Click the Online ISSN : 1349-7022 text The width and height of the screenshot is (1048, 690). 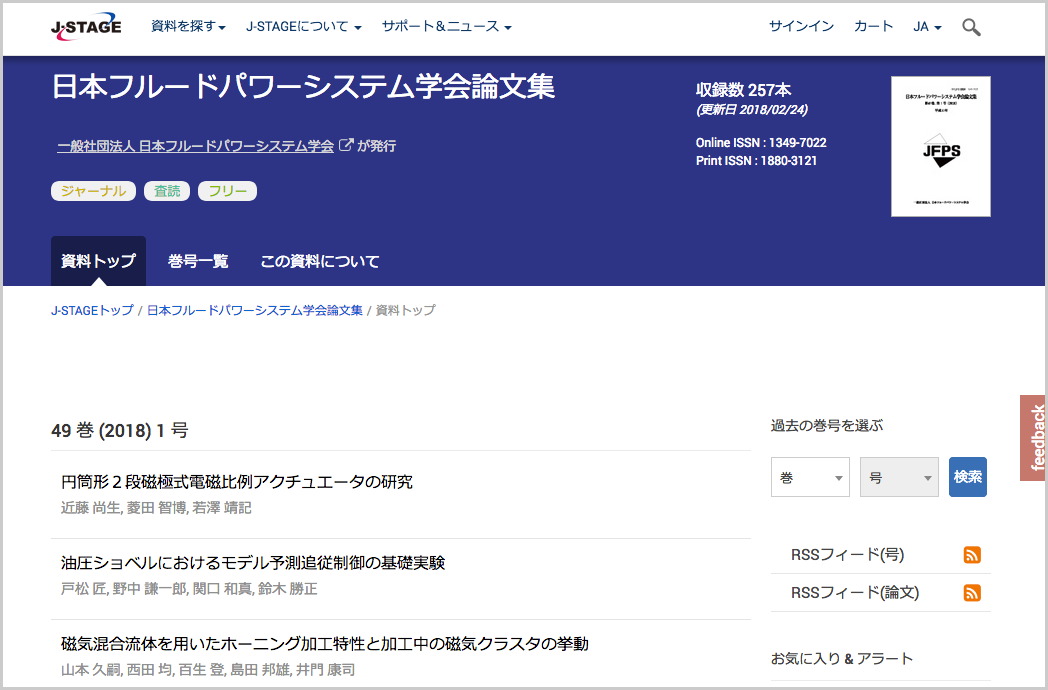[x=761, y=142]
